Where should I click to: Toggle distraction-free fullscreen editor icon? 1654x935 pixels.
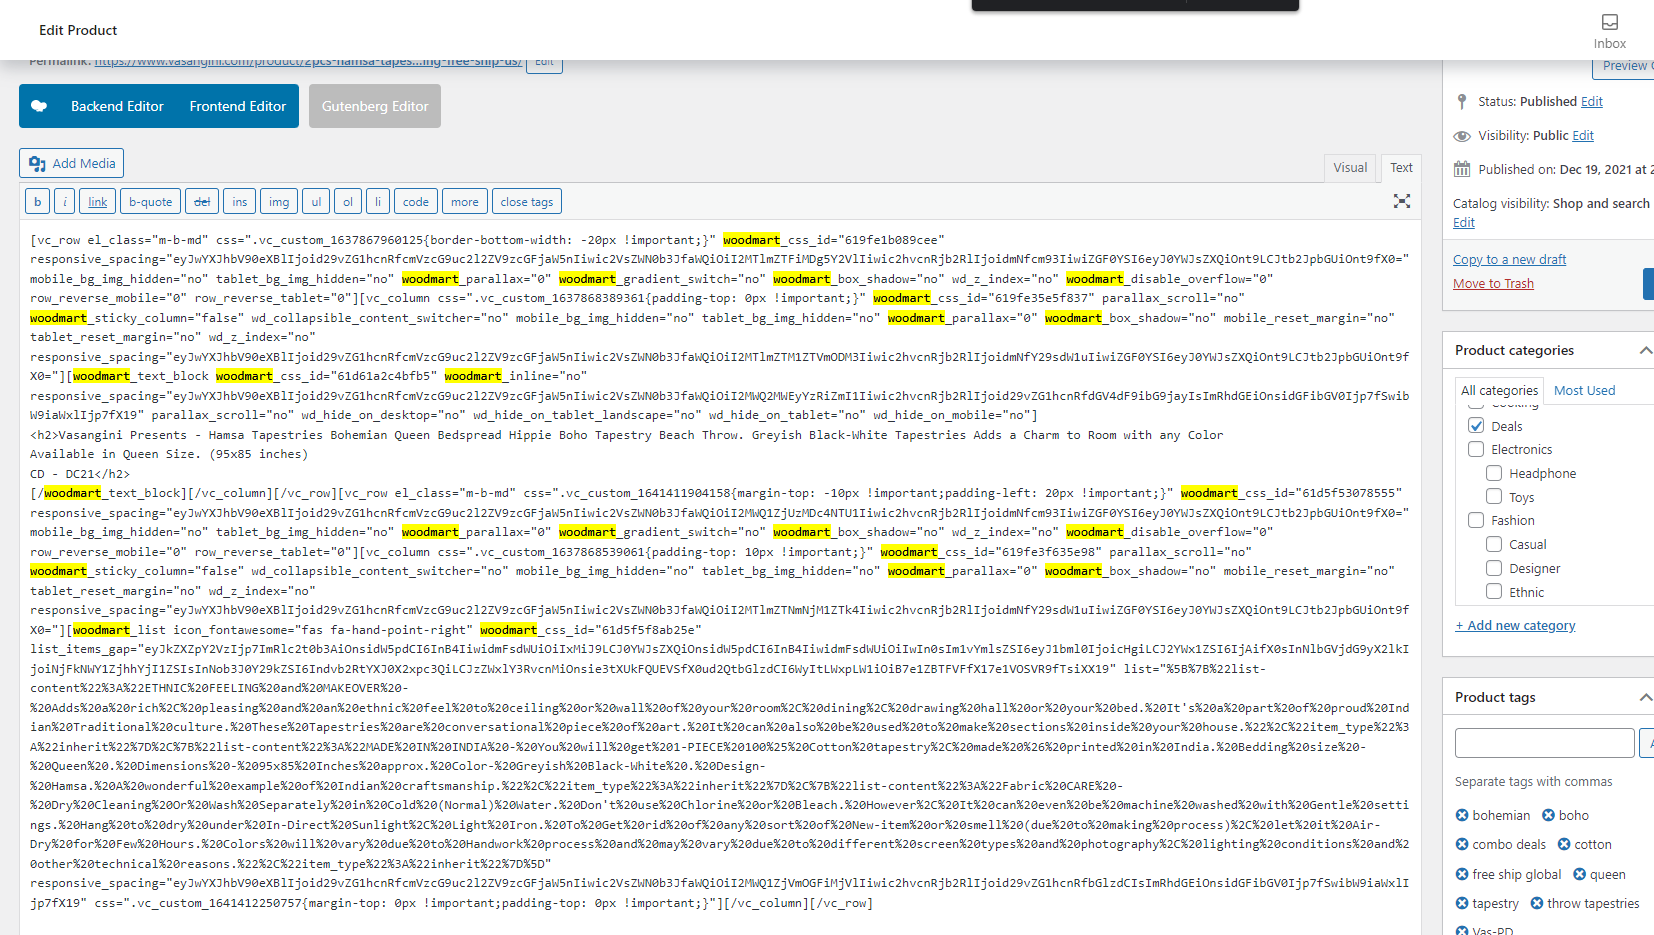(x=1402, y=201)
